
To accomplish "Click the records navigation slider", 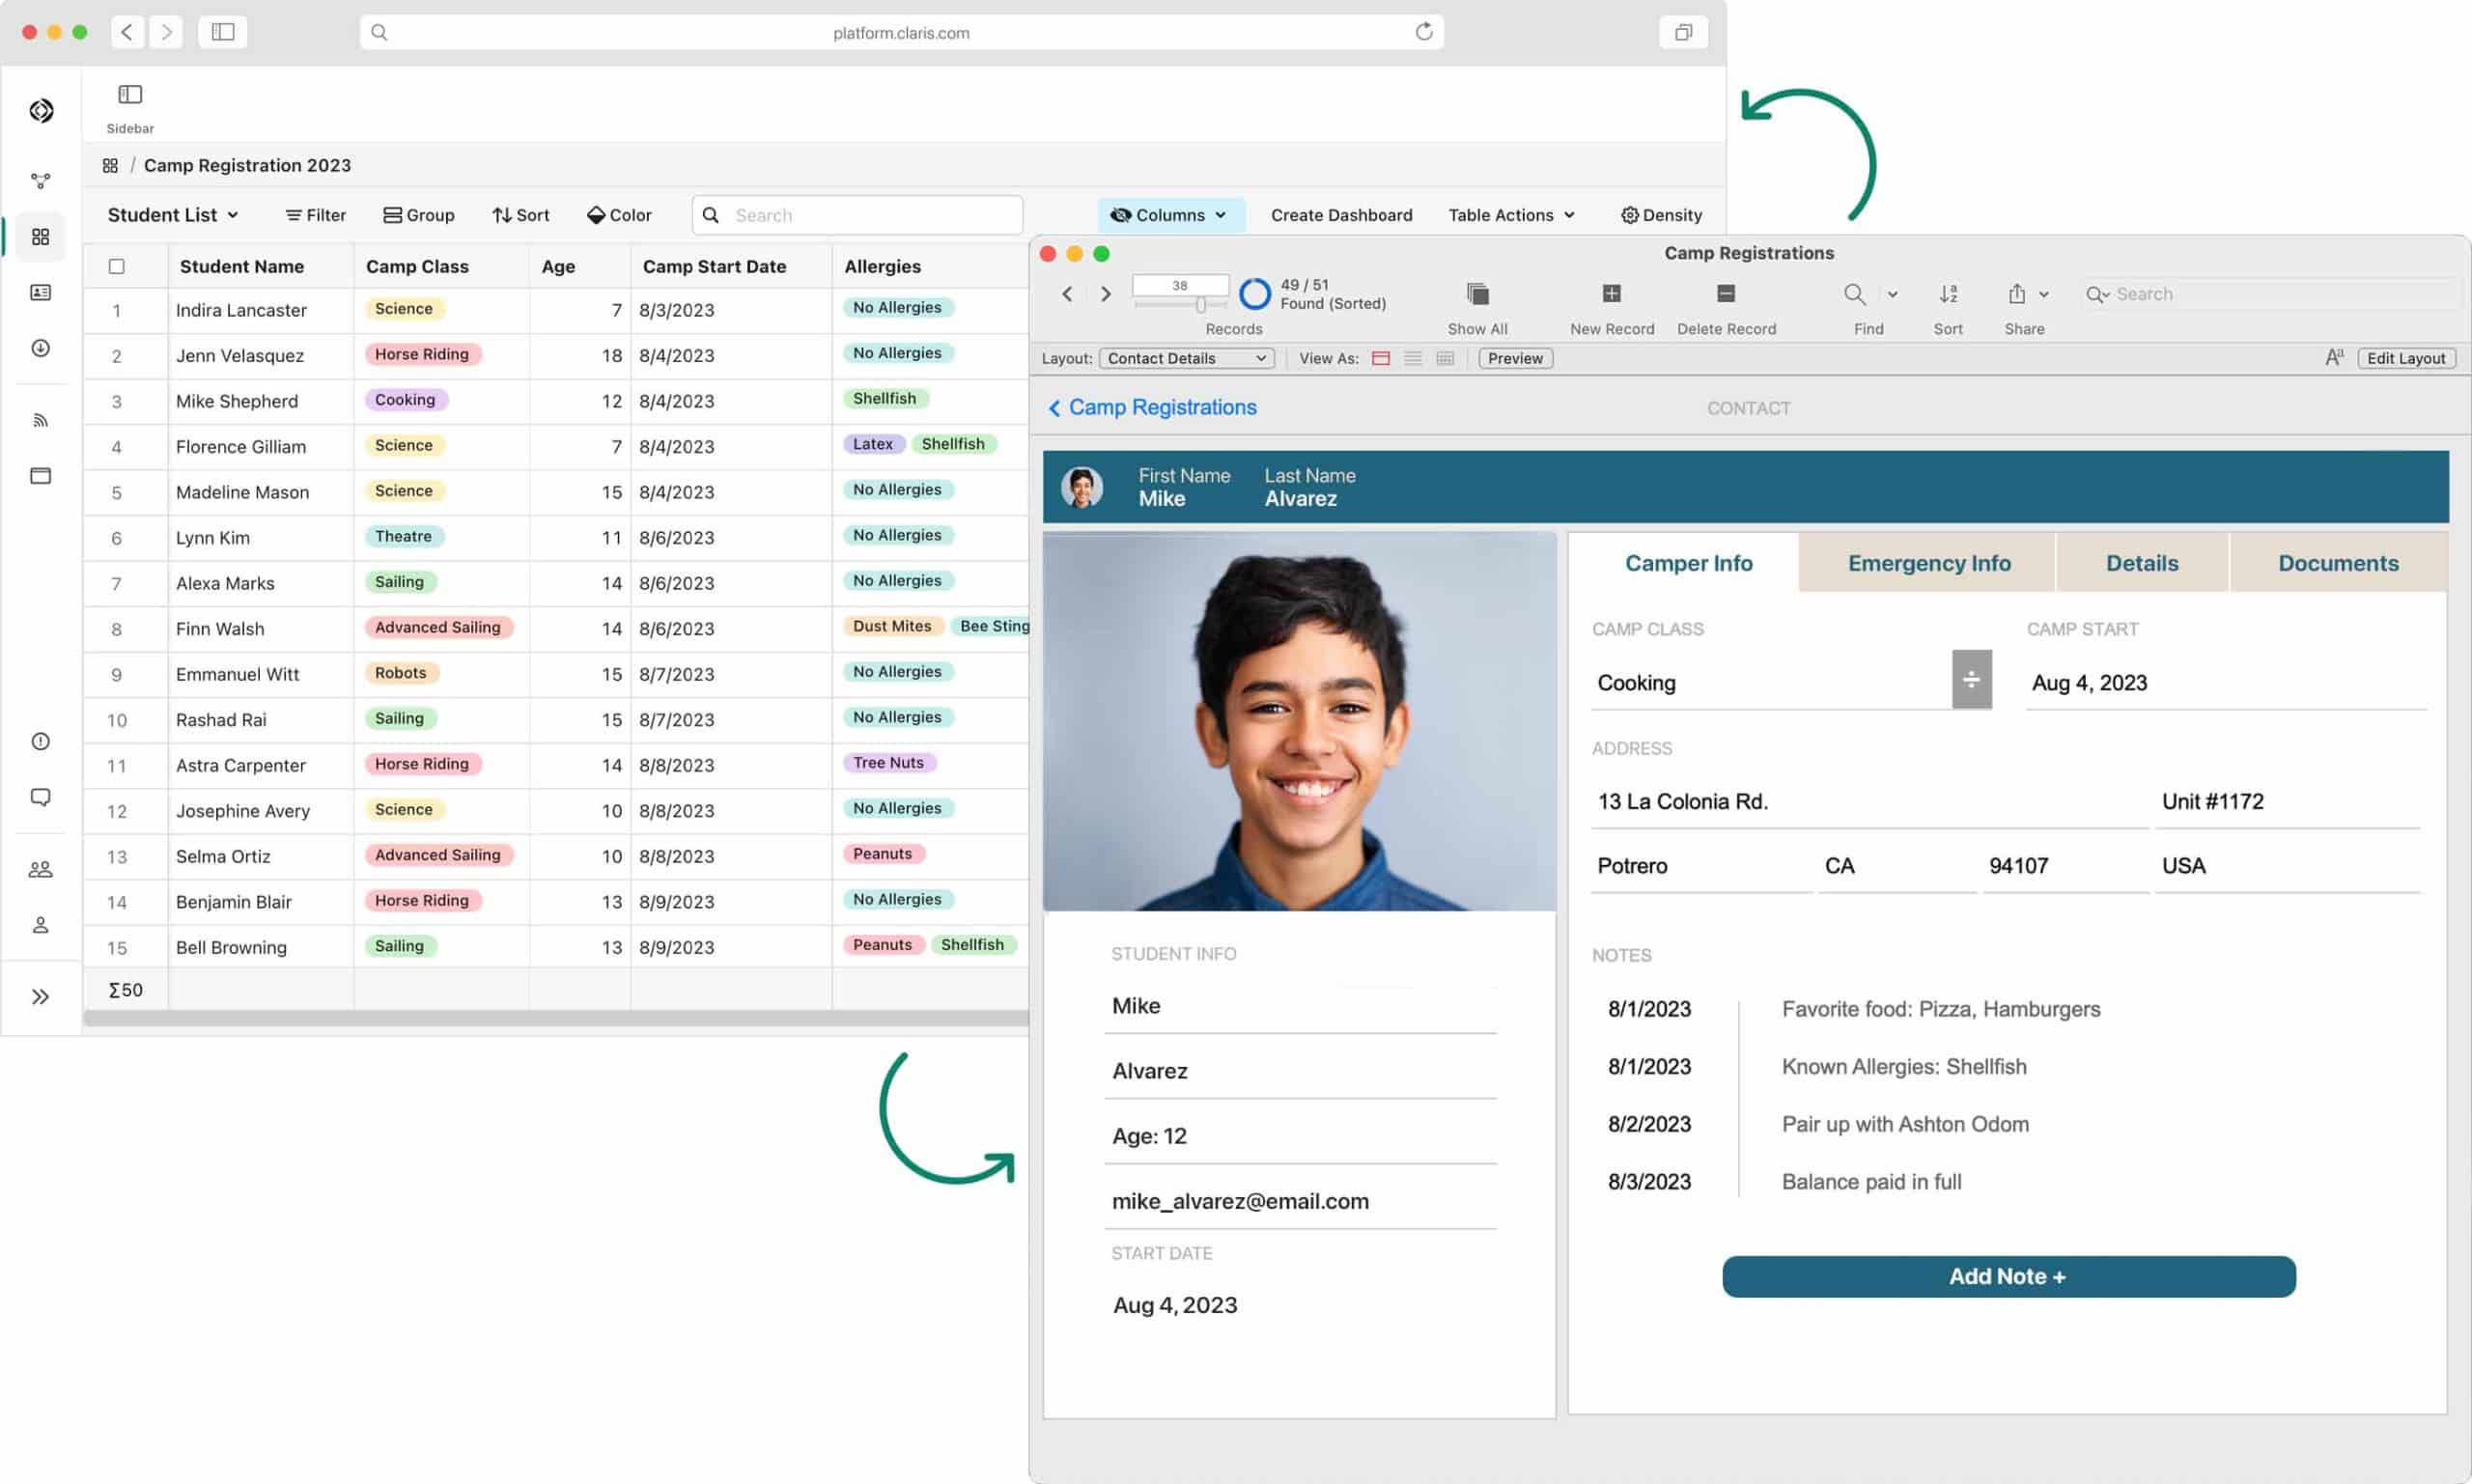I will (1200, 304).
